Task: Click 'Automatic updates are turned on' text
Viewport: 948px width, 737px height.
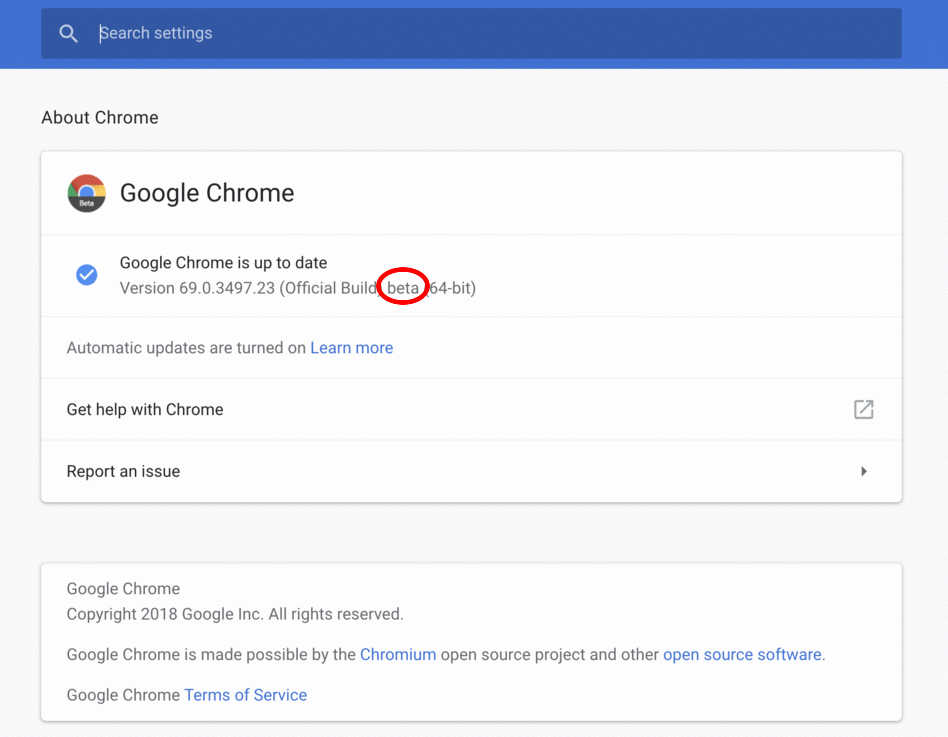Action: (186, 348)
